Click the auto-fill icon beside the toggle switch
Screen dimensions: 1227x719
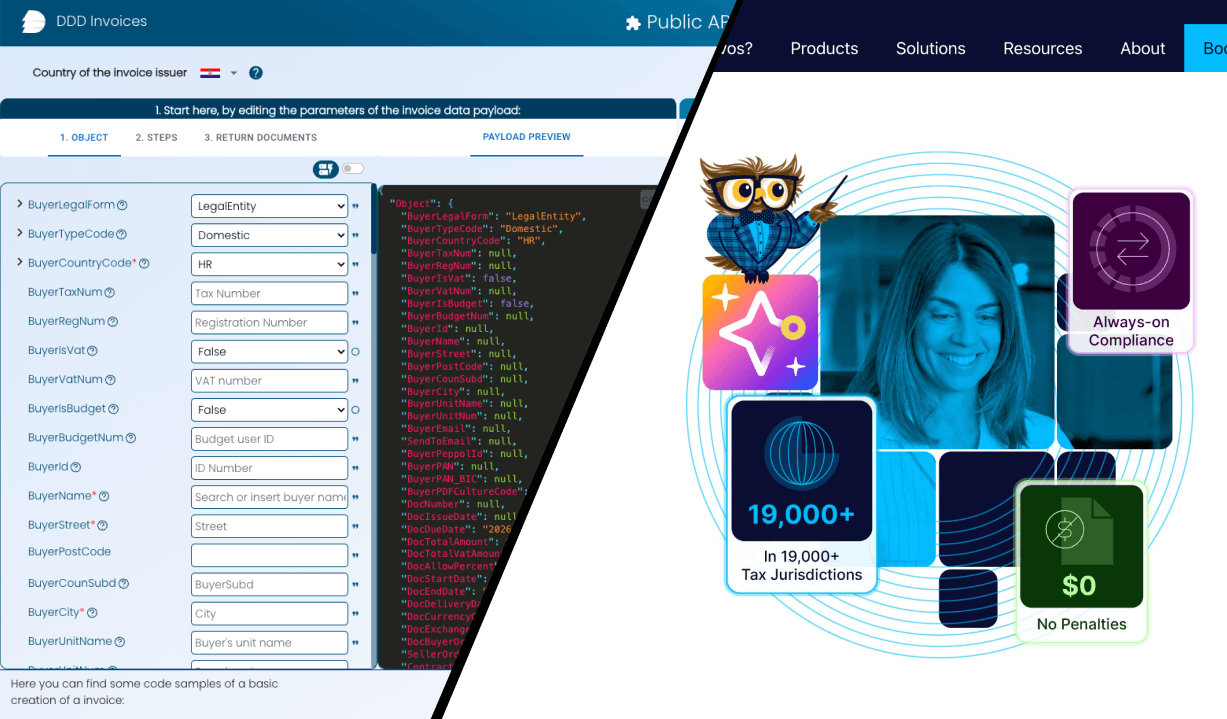click(x=325, y=169)
